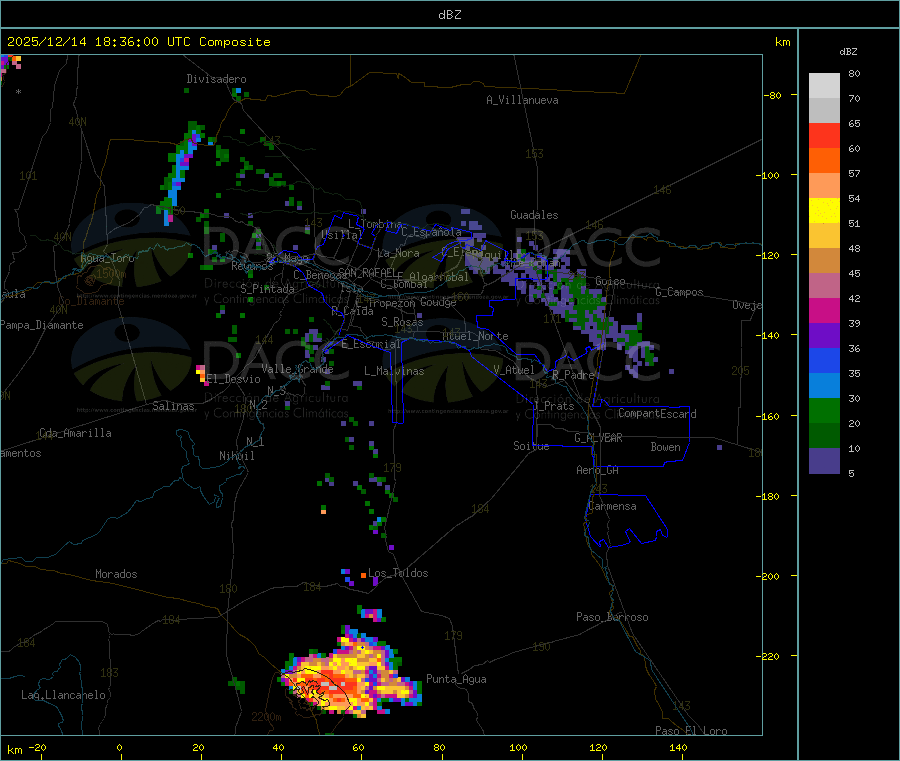
Task: Click the S_Pintada map label
Action: [267, 289]
